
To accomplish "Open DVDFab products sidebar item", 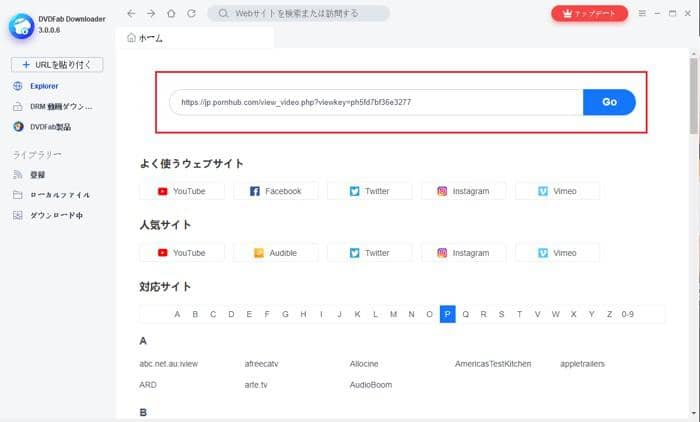I will point(50,127).
